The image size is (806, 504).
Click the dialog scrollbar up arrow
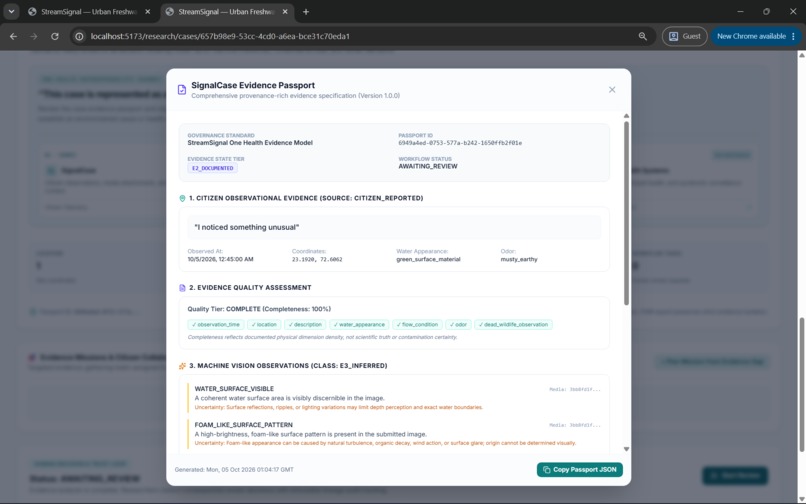coord(626,116)
